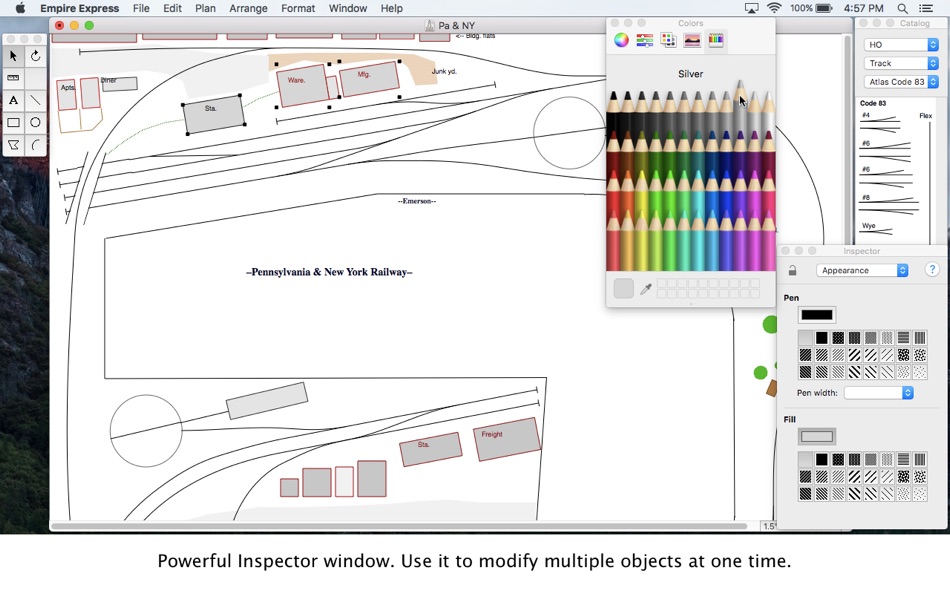The image size is (950, 594).
Task: Open the image palettes picker
Action: tap(692, 40)
